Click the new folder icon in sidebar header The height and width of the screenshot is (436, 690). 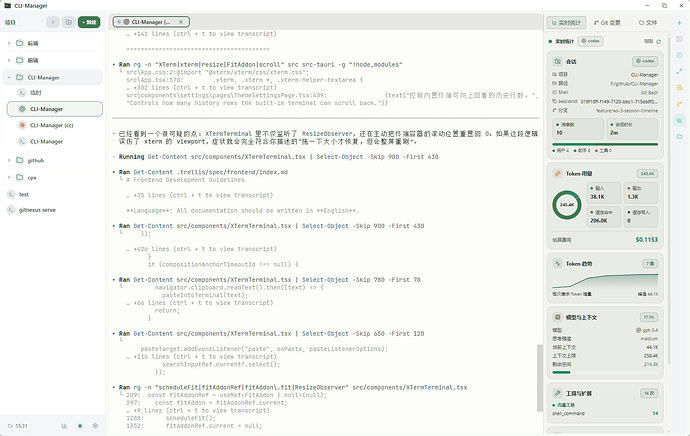coord(69,22)
